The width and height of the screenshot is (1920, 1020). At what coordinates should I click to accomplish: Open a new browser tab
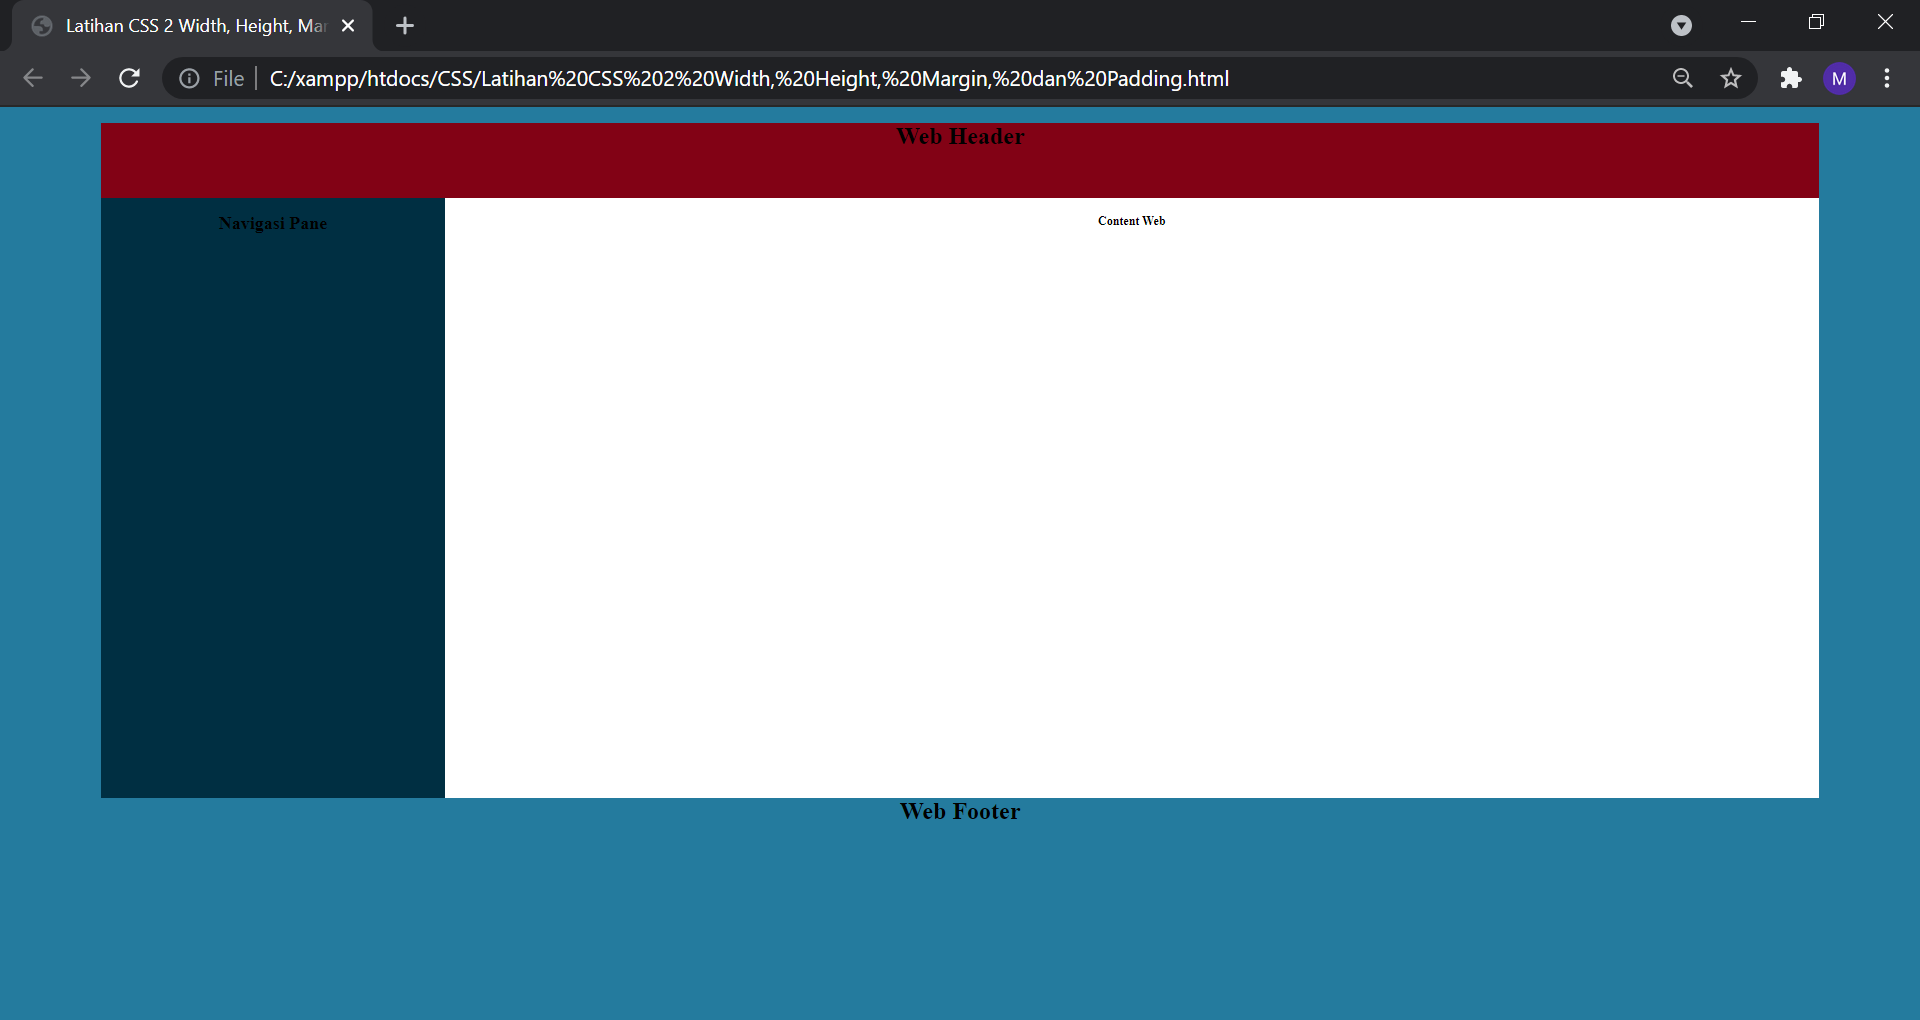[404, 25]
